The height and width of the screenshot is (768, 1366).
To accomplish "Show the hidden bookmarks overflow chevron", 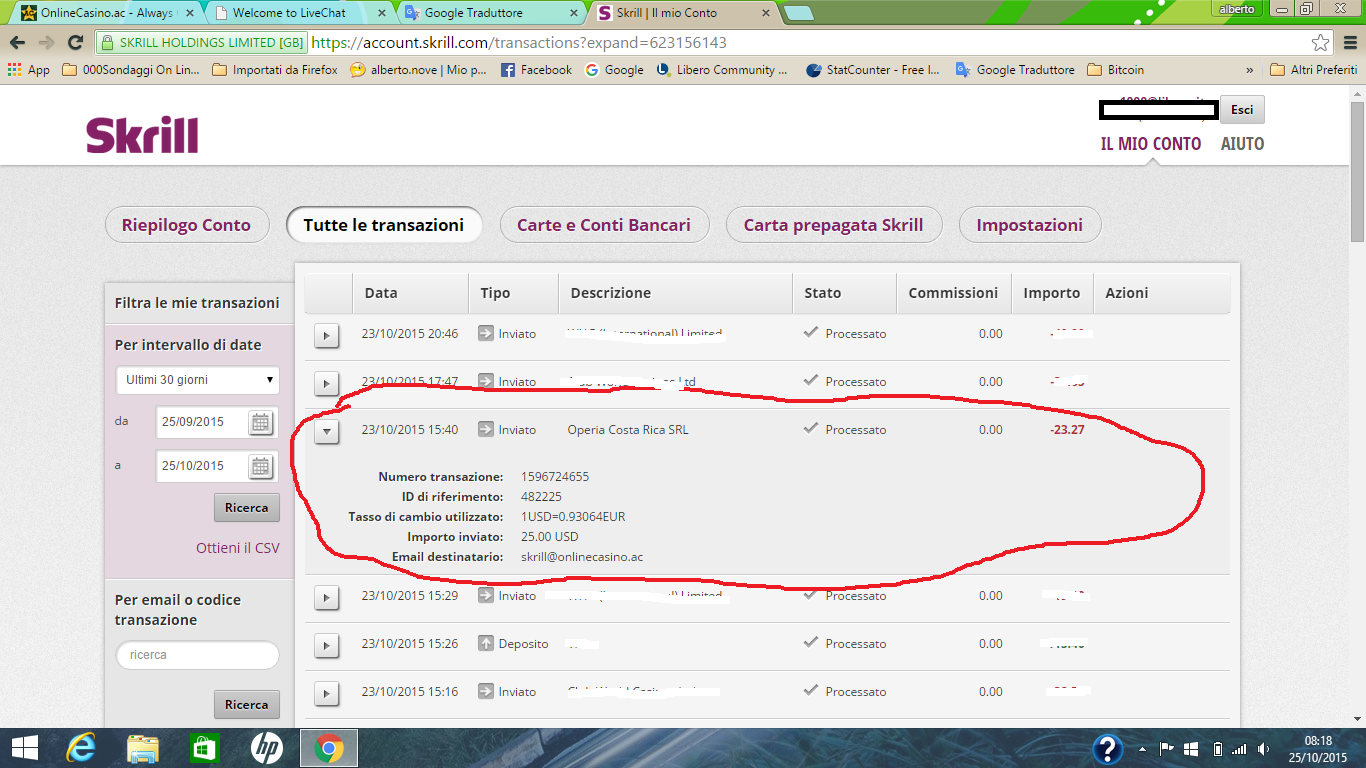I will pos(1249,70).
